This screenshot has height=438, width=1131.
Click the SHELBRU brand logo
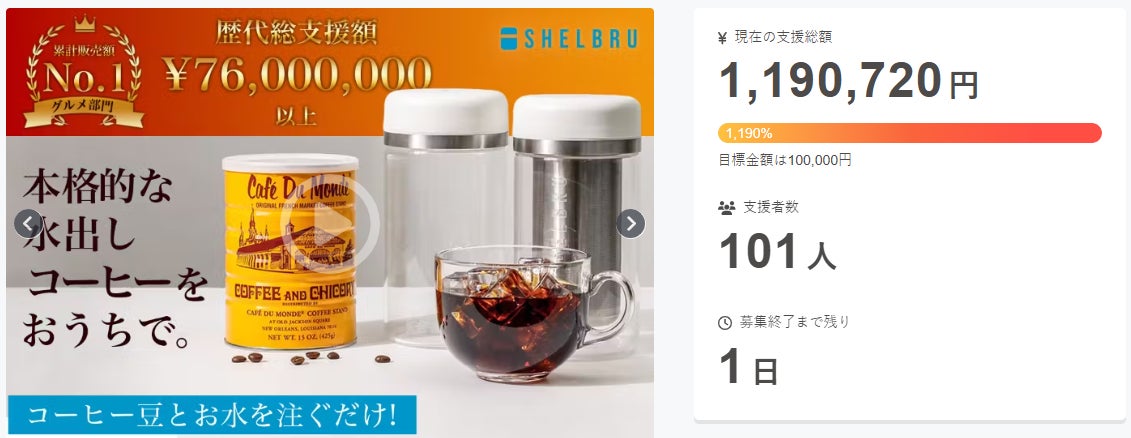[569, 38]
